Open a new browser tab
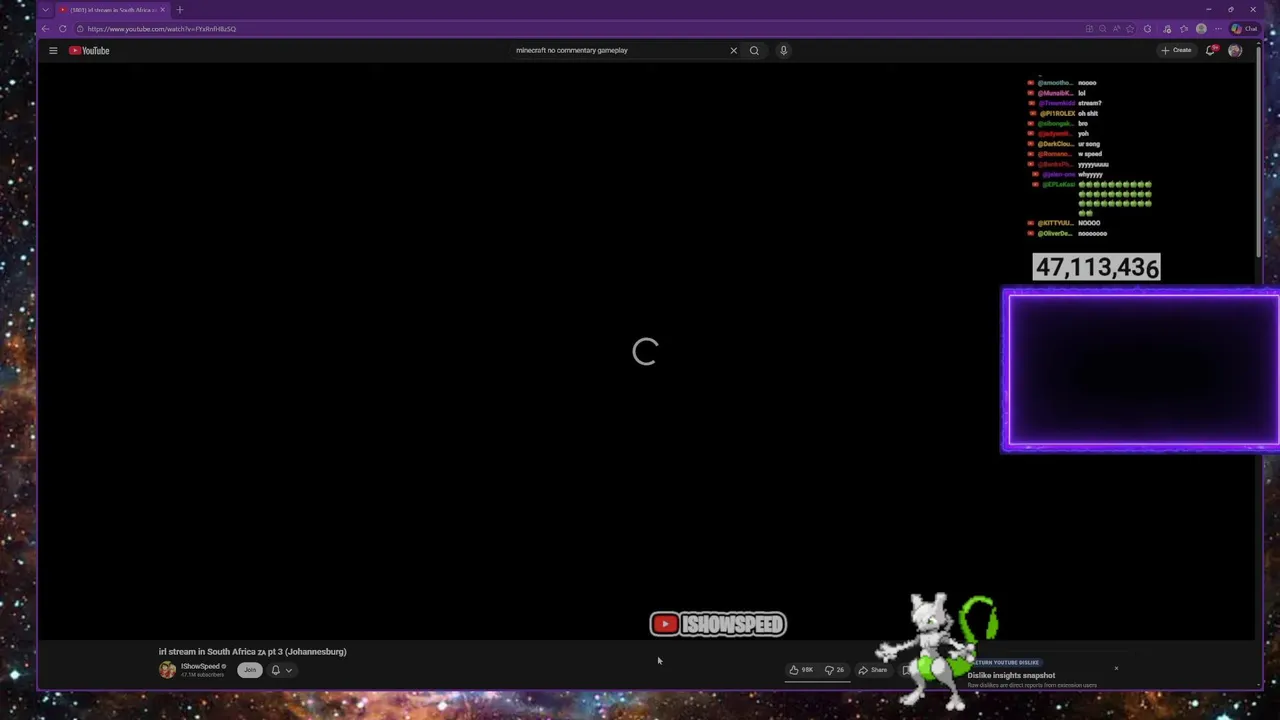This screenshot has width=1280, height=720. coord(180,10)
